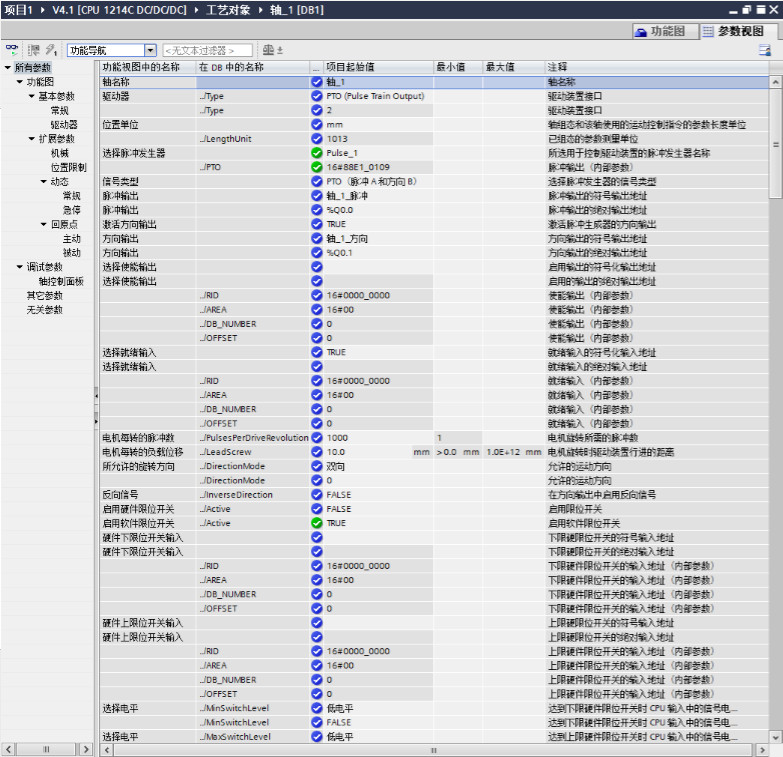Click the toolbar icon directly left of the 功能导航 dropdown
The width and height of the screenshot is (783, 757).
(x=51, y=49)
